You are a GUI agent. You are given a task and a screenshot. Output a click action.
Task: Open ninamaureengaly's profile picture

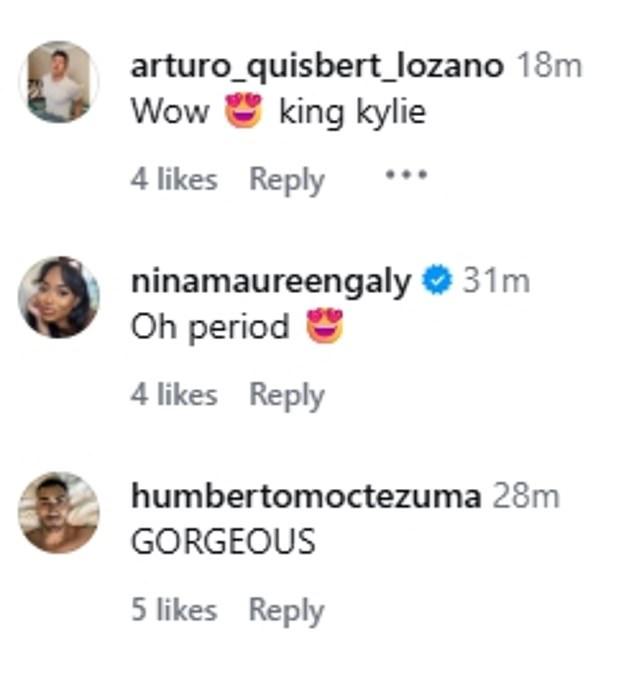[x=59, y=297]
